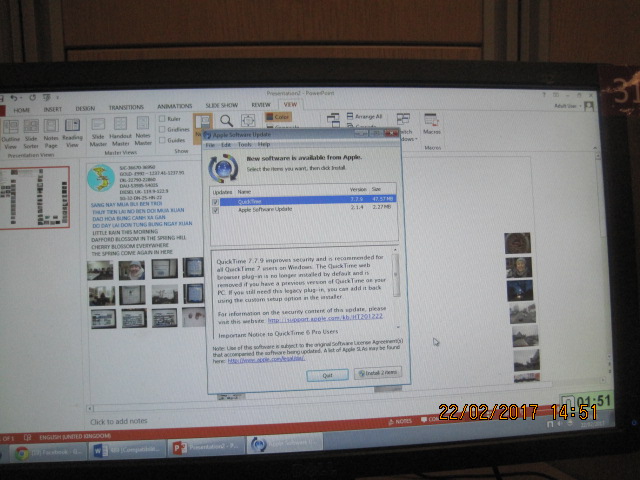The width and height of the screenshot is (640, 480).
Task: Click the user account picture icon
Action: [x=589, y=107]
